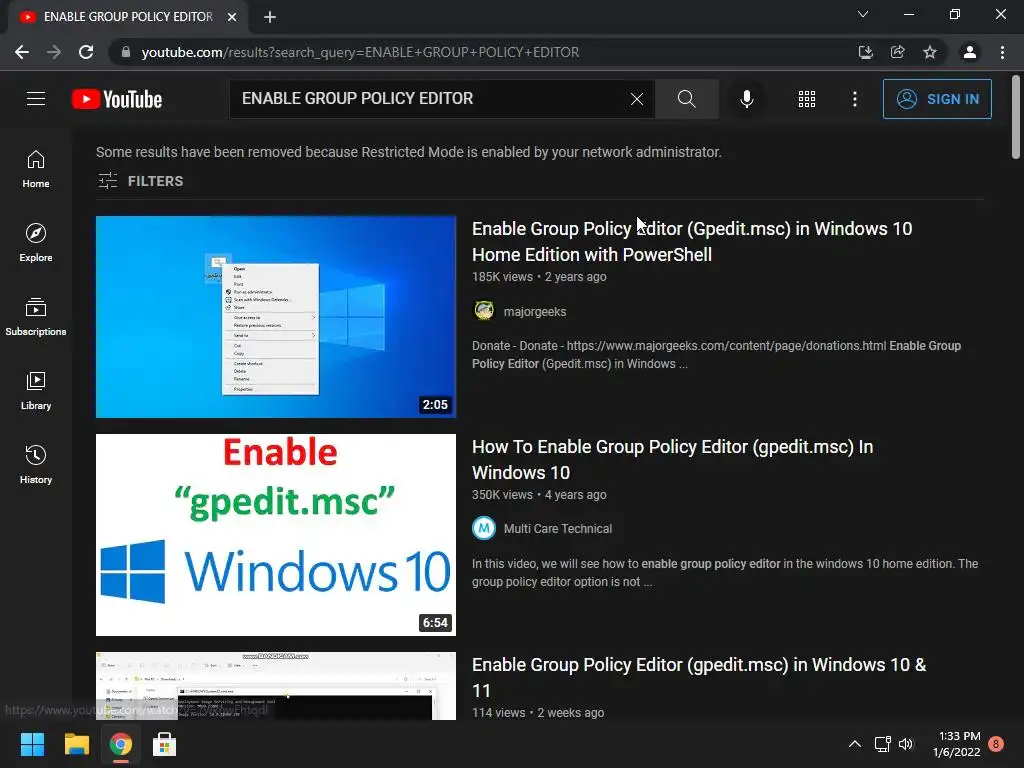Open title 'Enable Group Policy Editor in Windows 10 & 11'
The image size is (1024, 768).
pos(699,677)
